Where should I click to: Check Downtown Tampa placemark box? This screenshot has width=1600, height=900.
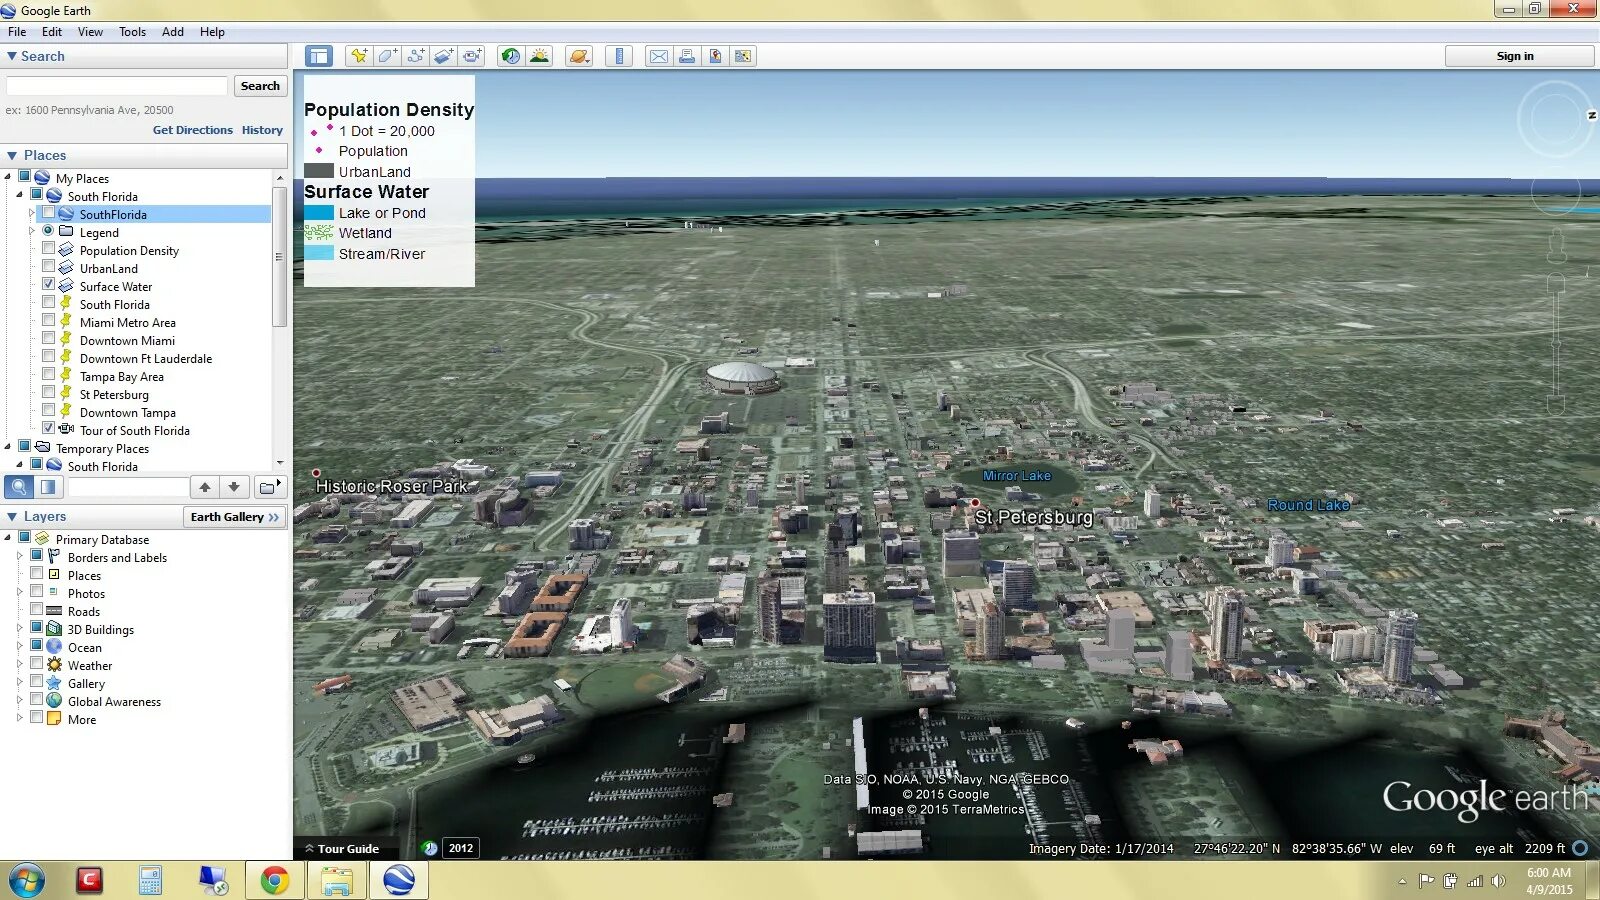coord(48,410)
